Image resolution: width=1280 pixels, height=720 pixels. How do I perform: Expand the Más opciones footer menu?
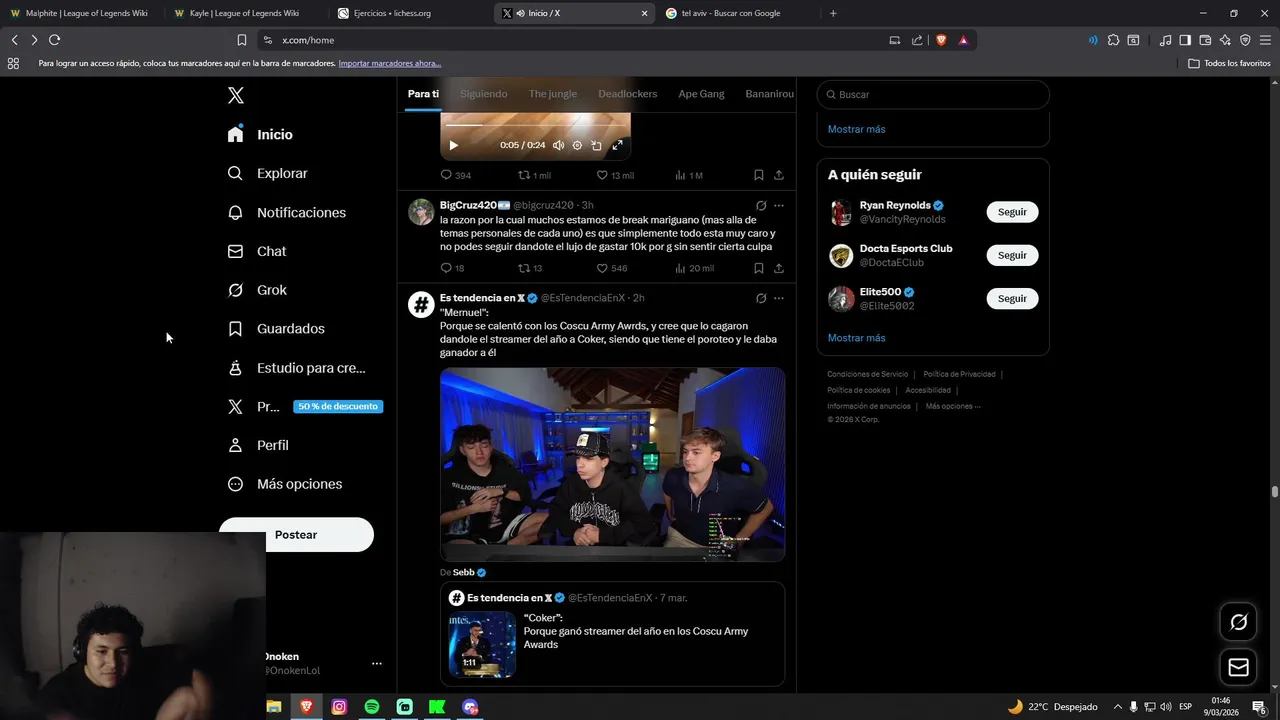click(x=953, y=406)
